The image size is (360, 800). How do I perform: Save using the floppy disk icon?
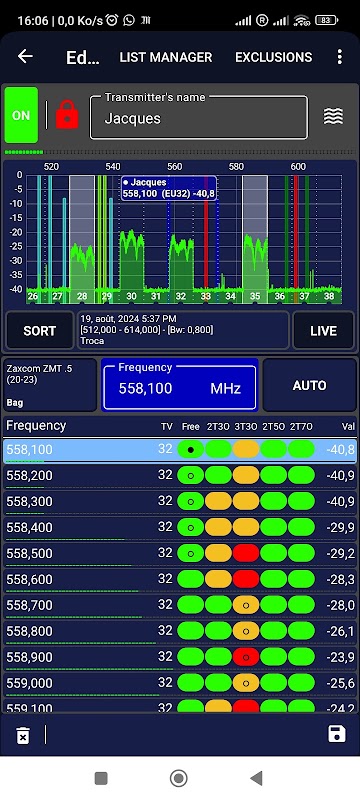[337, 734]
